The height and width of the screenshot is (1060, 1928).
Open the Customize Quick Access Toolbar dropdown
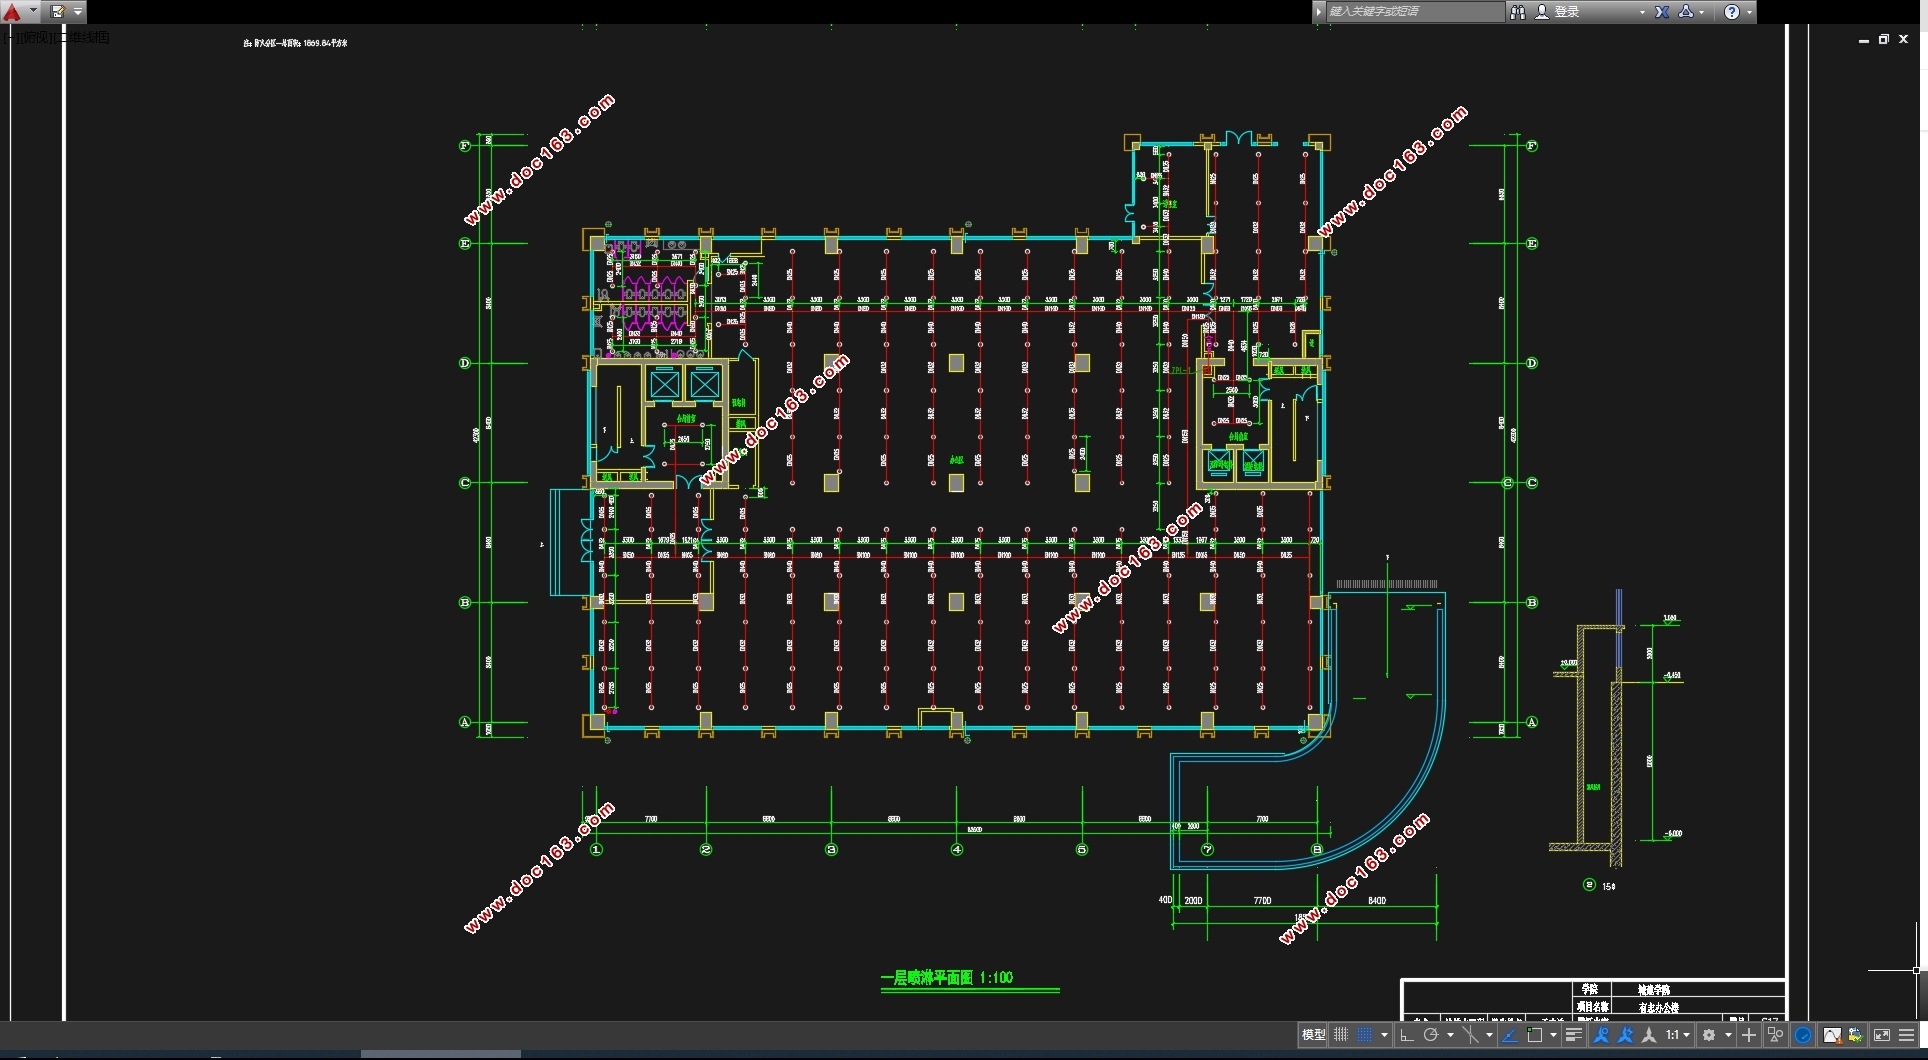pos(78,12)
